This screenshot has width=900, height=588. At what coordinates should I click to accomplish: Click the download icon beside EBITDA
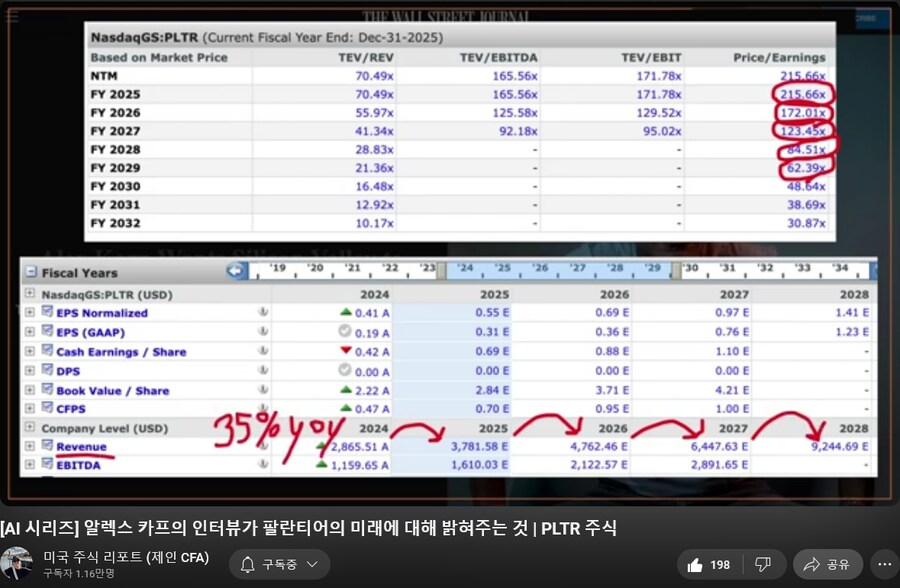coord(264,465)
